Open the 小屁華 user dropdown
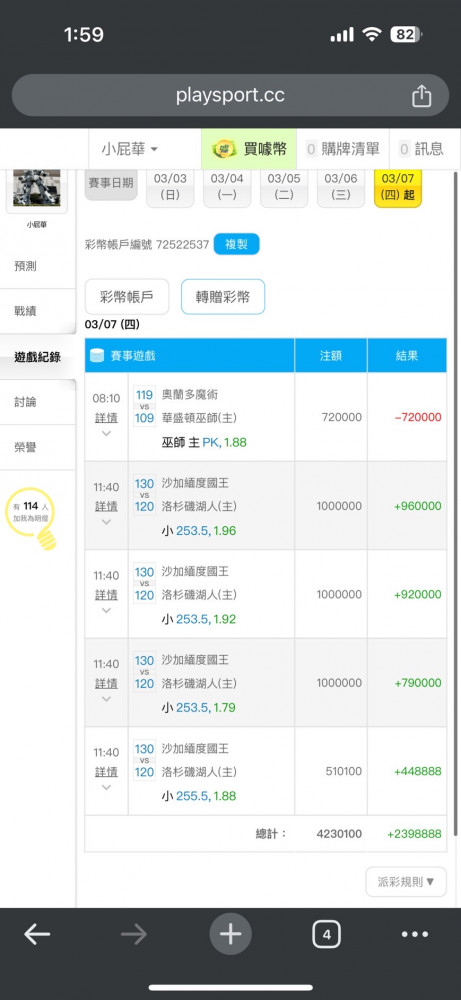Screen dimensions: 461x1000 click(129, 149)
